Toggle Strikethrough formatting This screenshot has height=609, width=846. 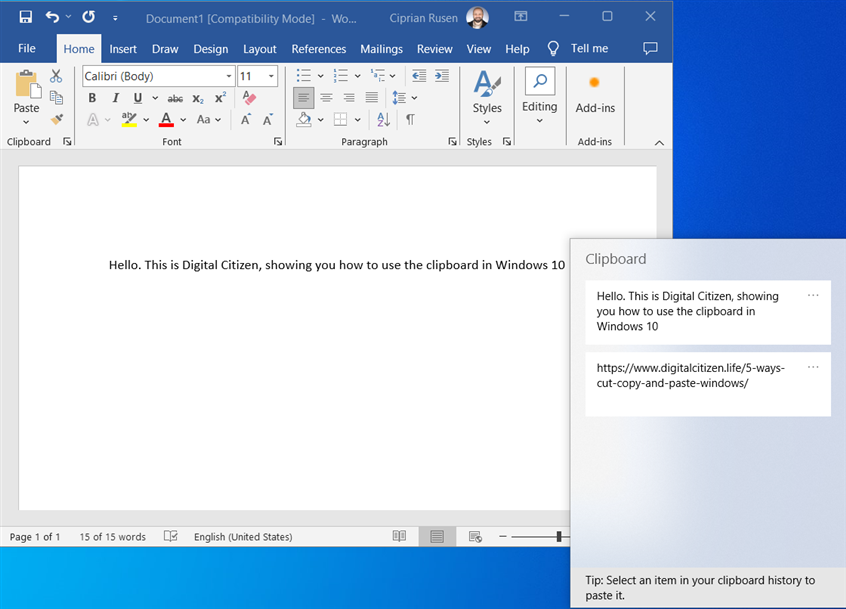(175, 98)
